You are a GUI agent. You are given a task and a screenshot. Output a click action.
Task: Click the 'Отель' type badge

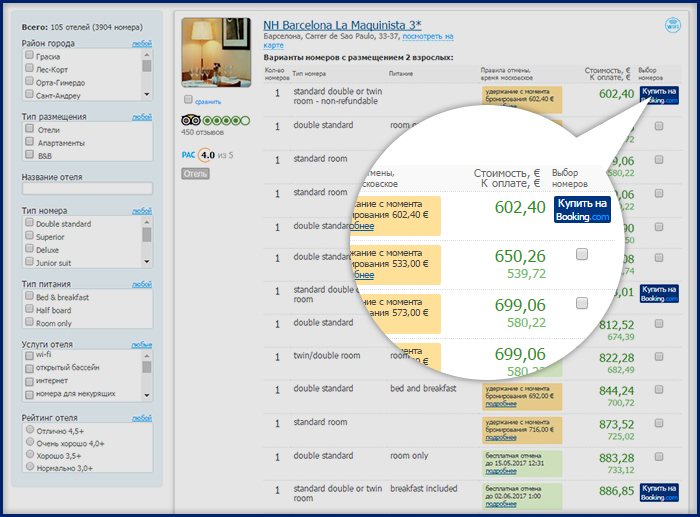point(196,174)
